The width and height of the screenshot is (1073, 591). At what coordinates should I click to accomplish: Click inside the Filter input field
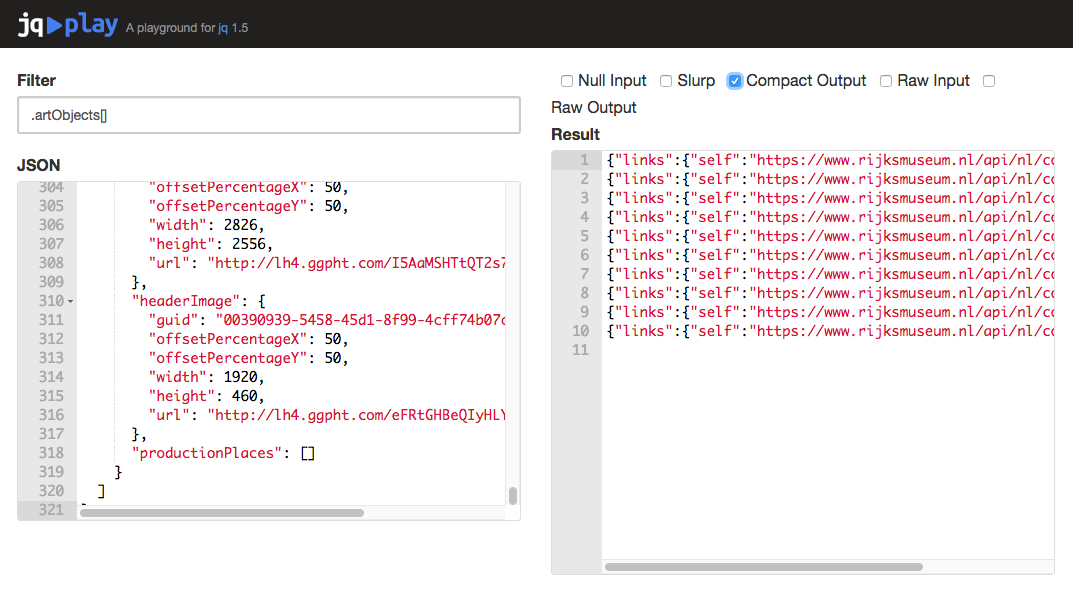coord(268,115)
